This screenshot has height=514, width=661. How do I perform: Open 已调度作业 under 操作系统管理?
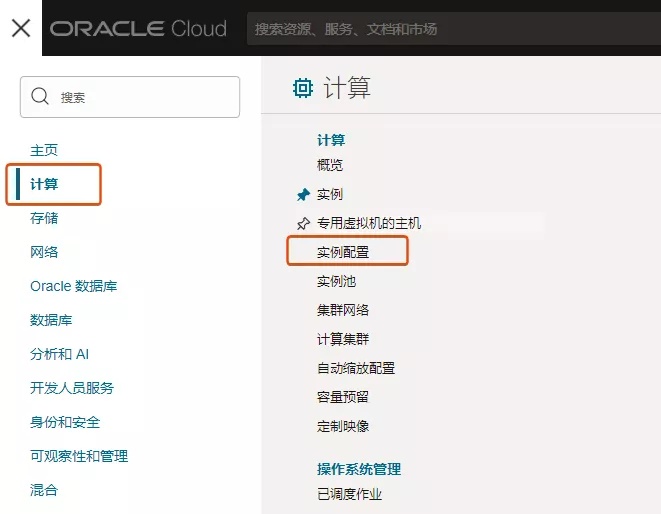click(349, 494)
